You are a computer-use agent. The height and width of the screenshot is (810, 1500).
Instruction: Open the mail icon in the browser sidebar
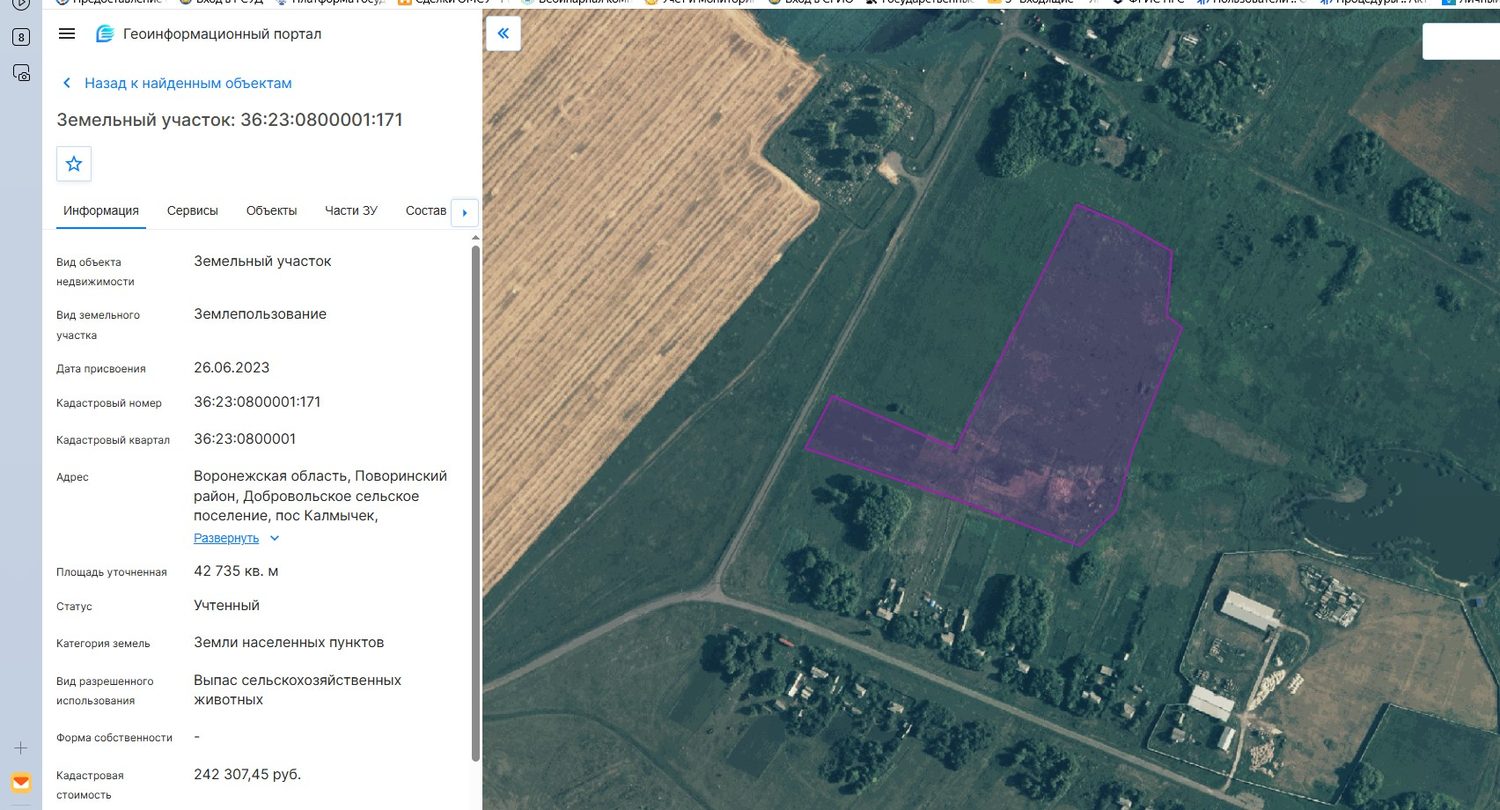click(x=21, y=783)
